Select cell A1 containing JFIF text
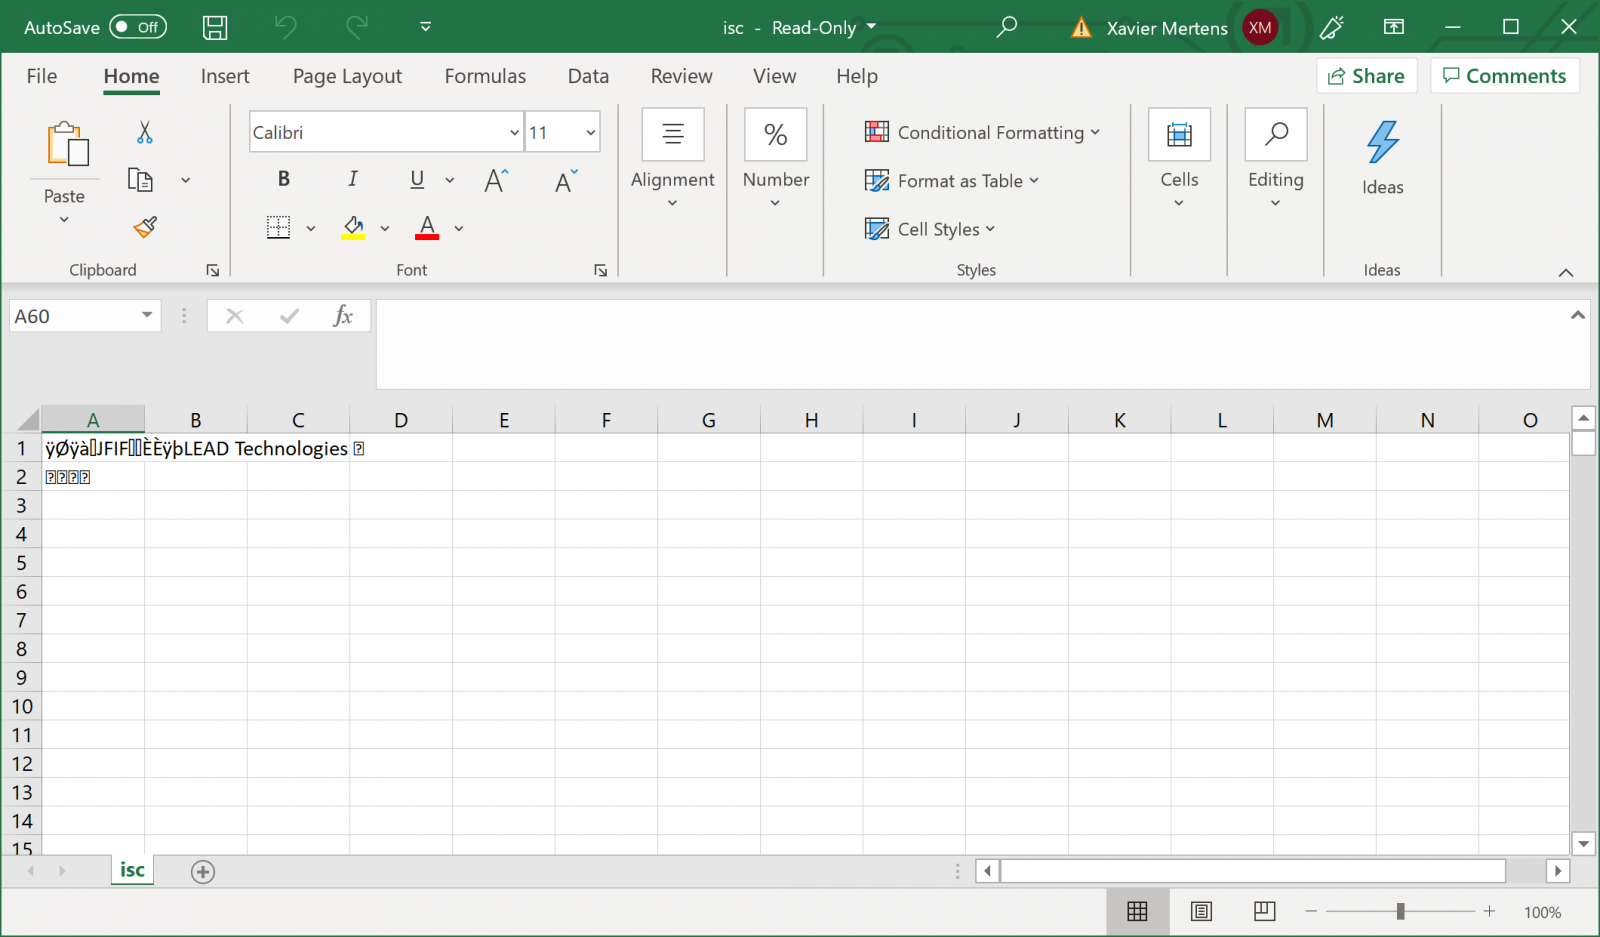The width and height of the screenshot is (1600, 937). click(93, 448)
